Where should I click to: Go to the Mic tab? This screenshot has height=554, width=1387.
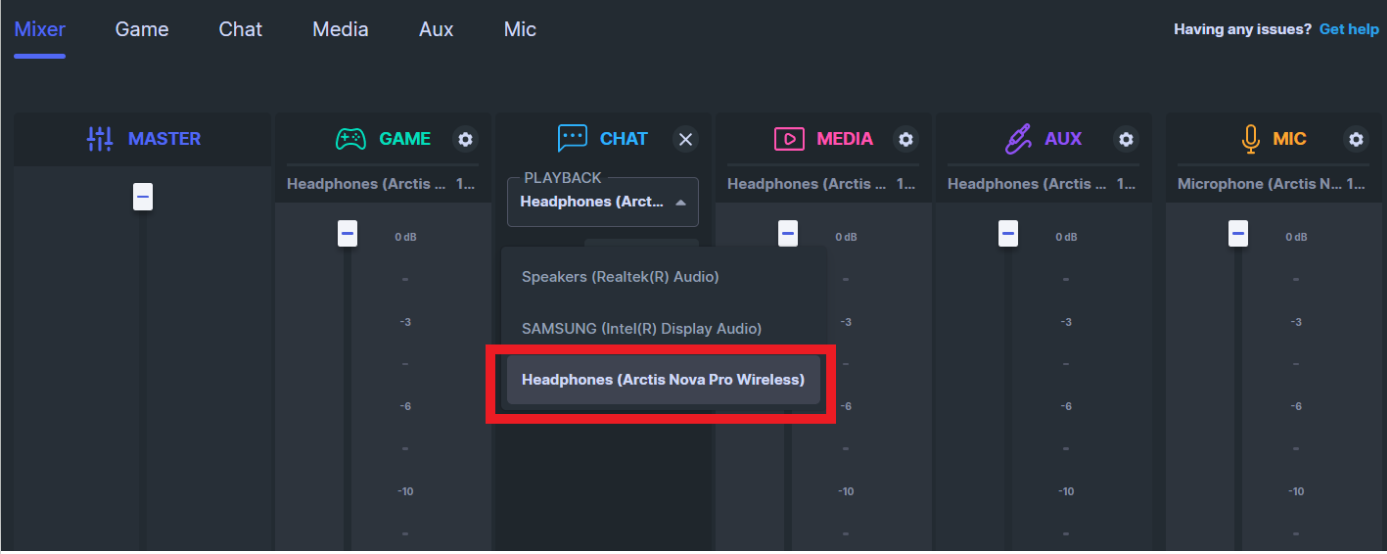click(520, 29)
